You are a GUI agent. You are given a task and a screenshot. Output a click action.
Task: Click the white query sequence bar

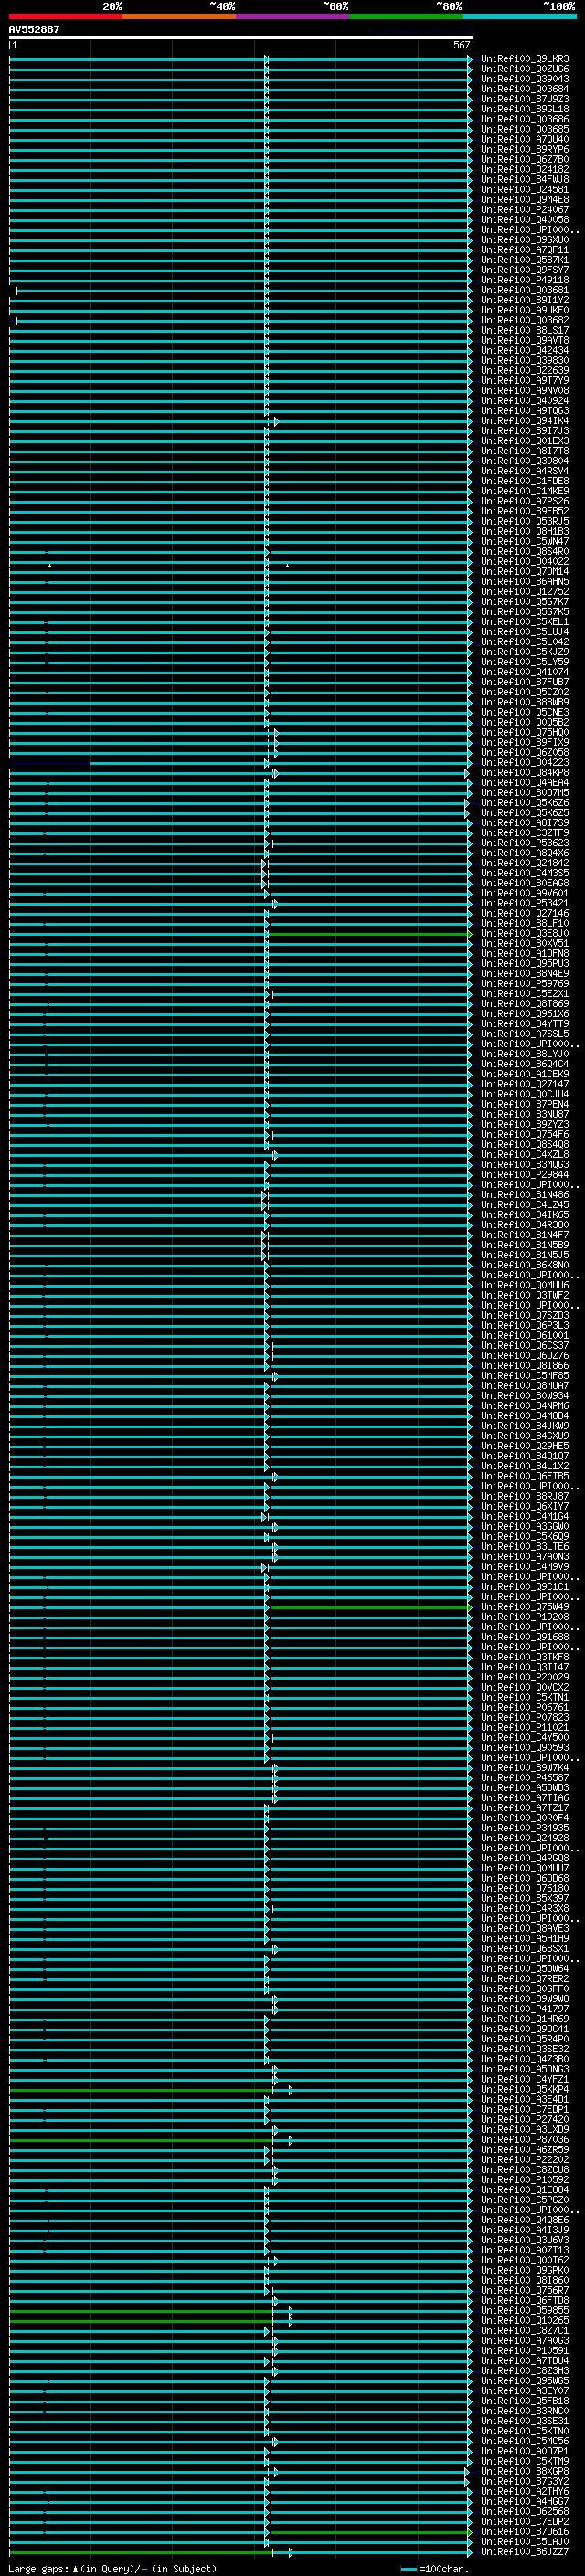click(241, 37)
